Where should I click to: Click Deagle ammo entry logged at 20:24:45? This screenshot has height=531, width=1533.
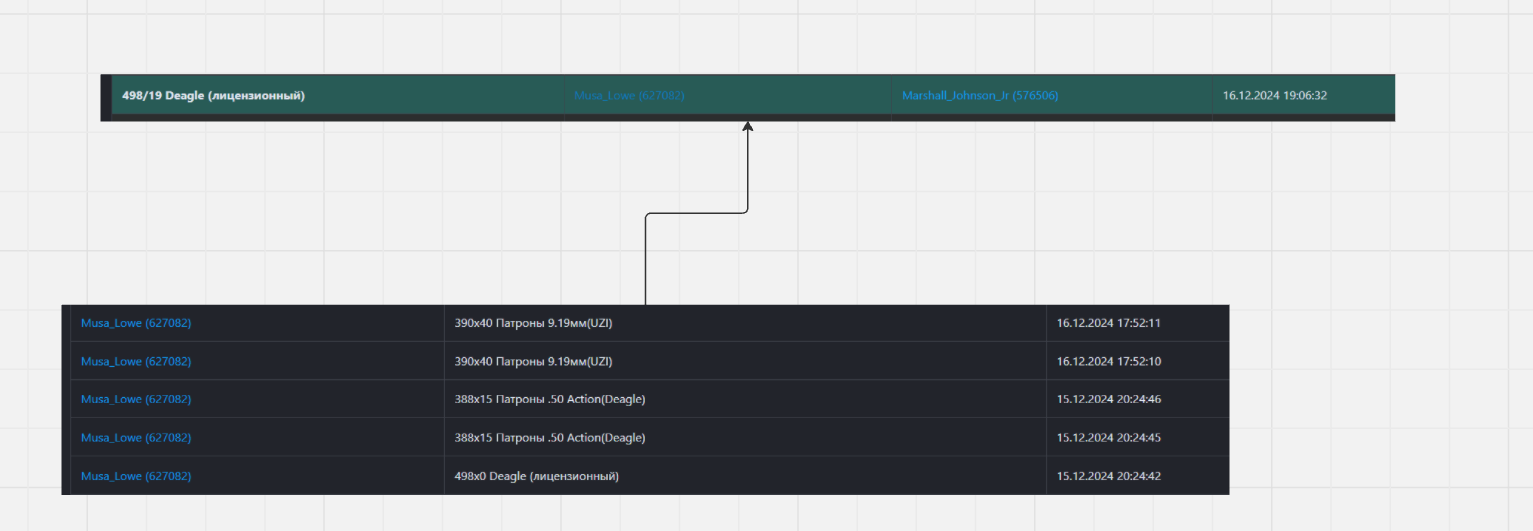point(550,438)
